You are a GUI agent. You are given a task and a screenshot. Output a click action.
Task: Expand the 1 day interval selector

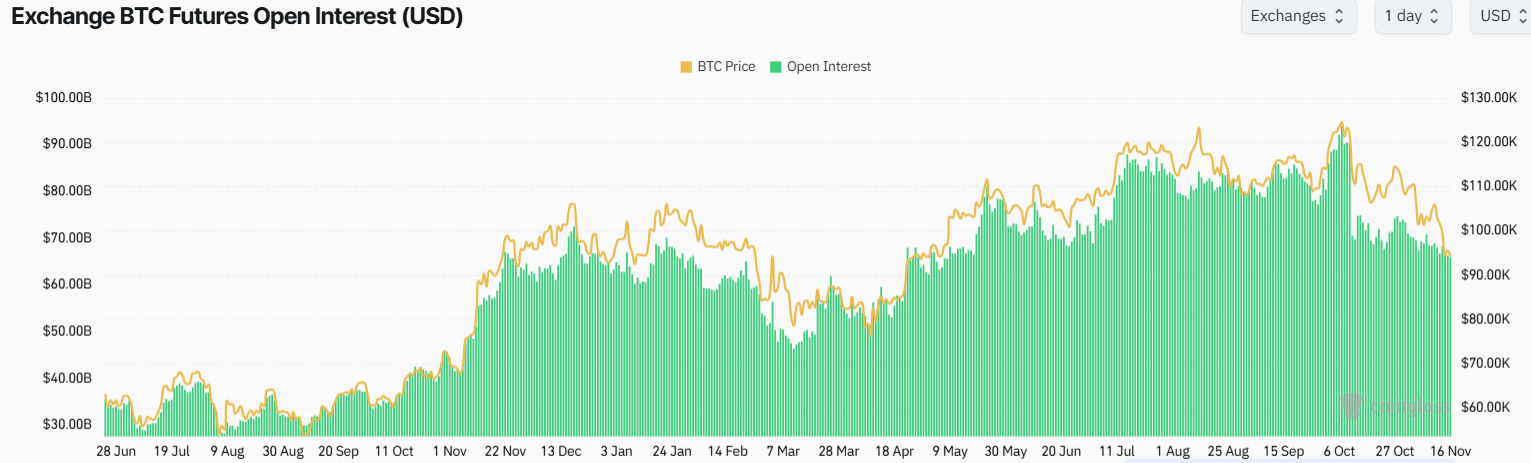(x=1411, y=16)
